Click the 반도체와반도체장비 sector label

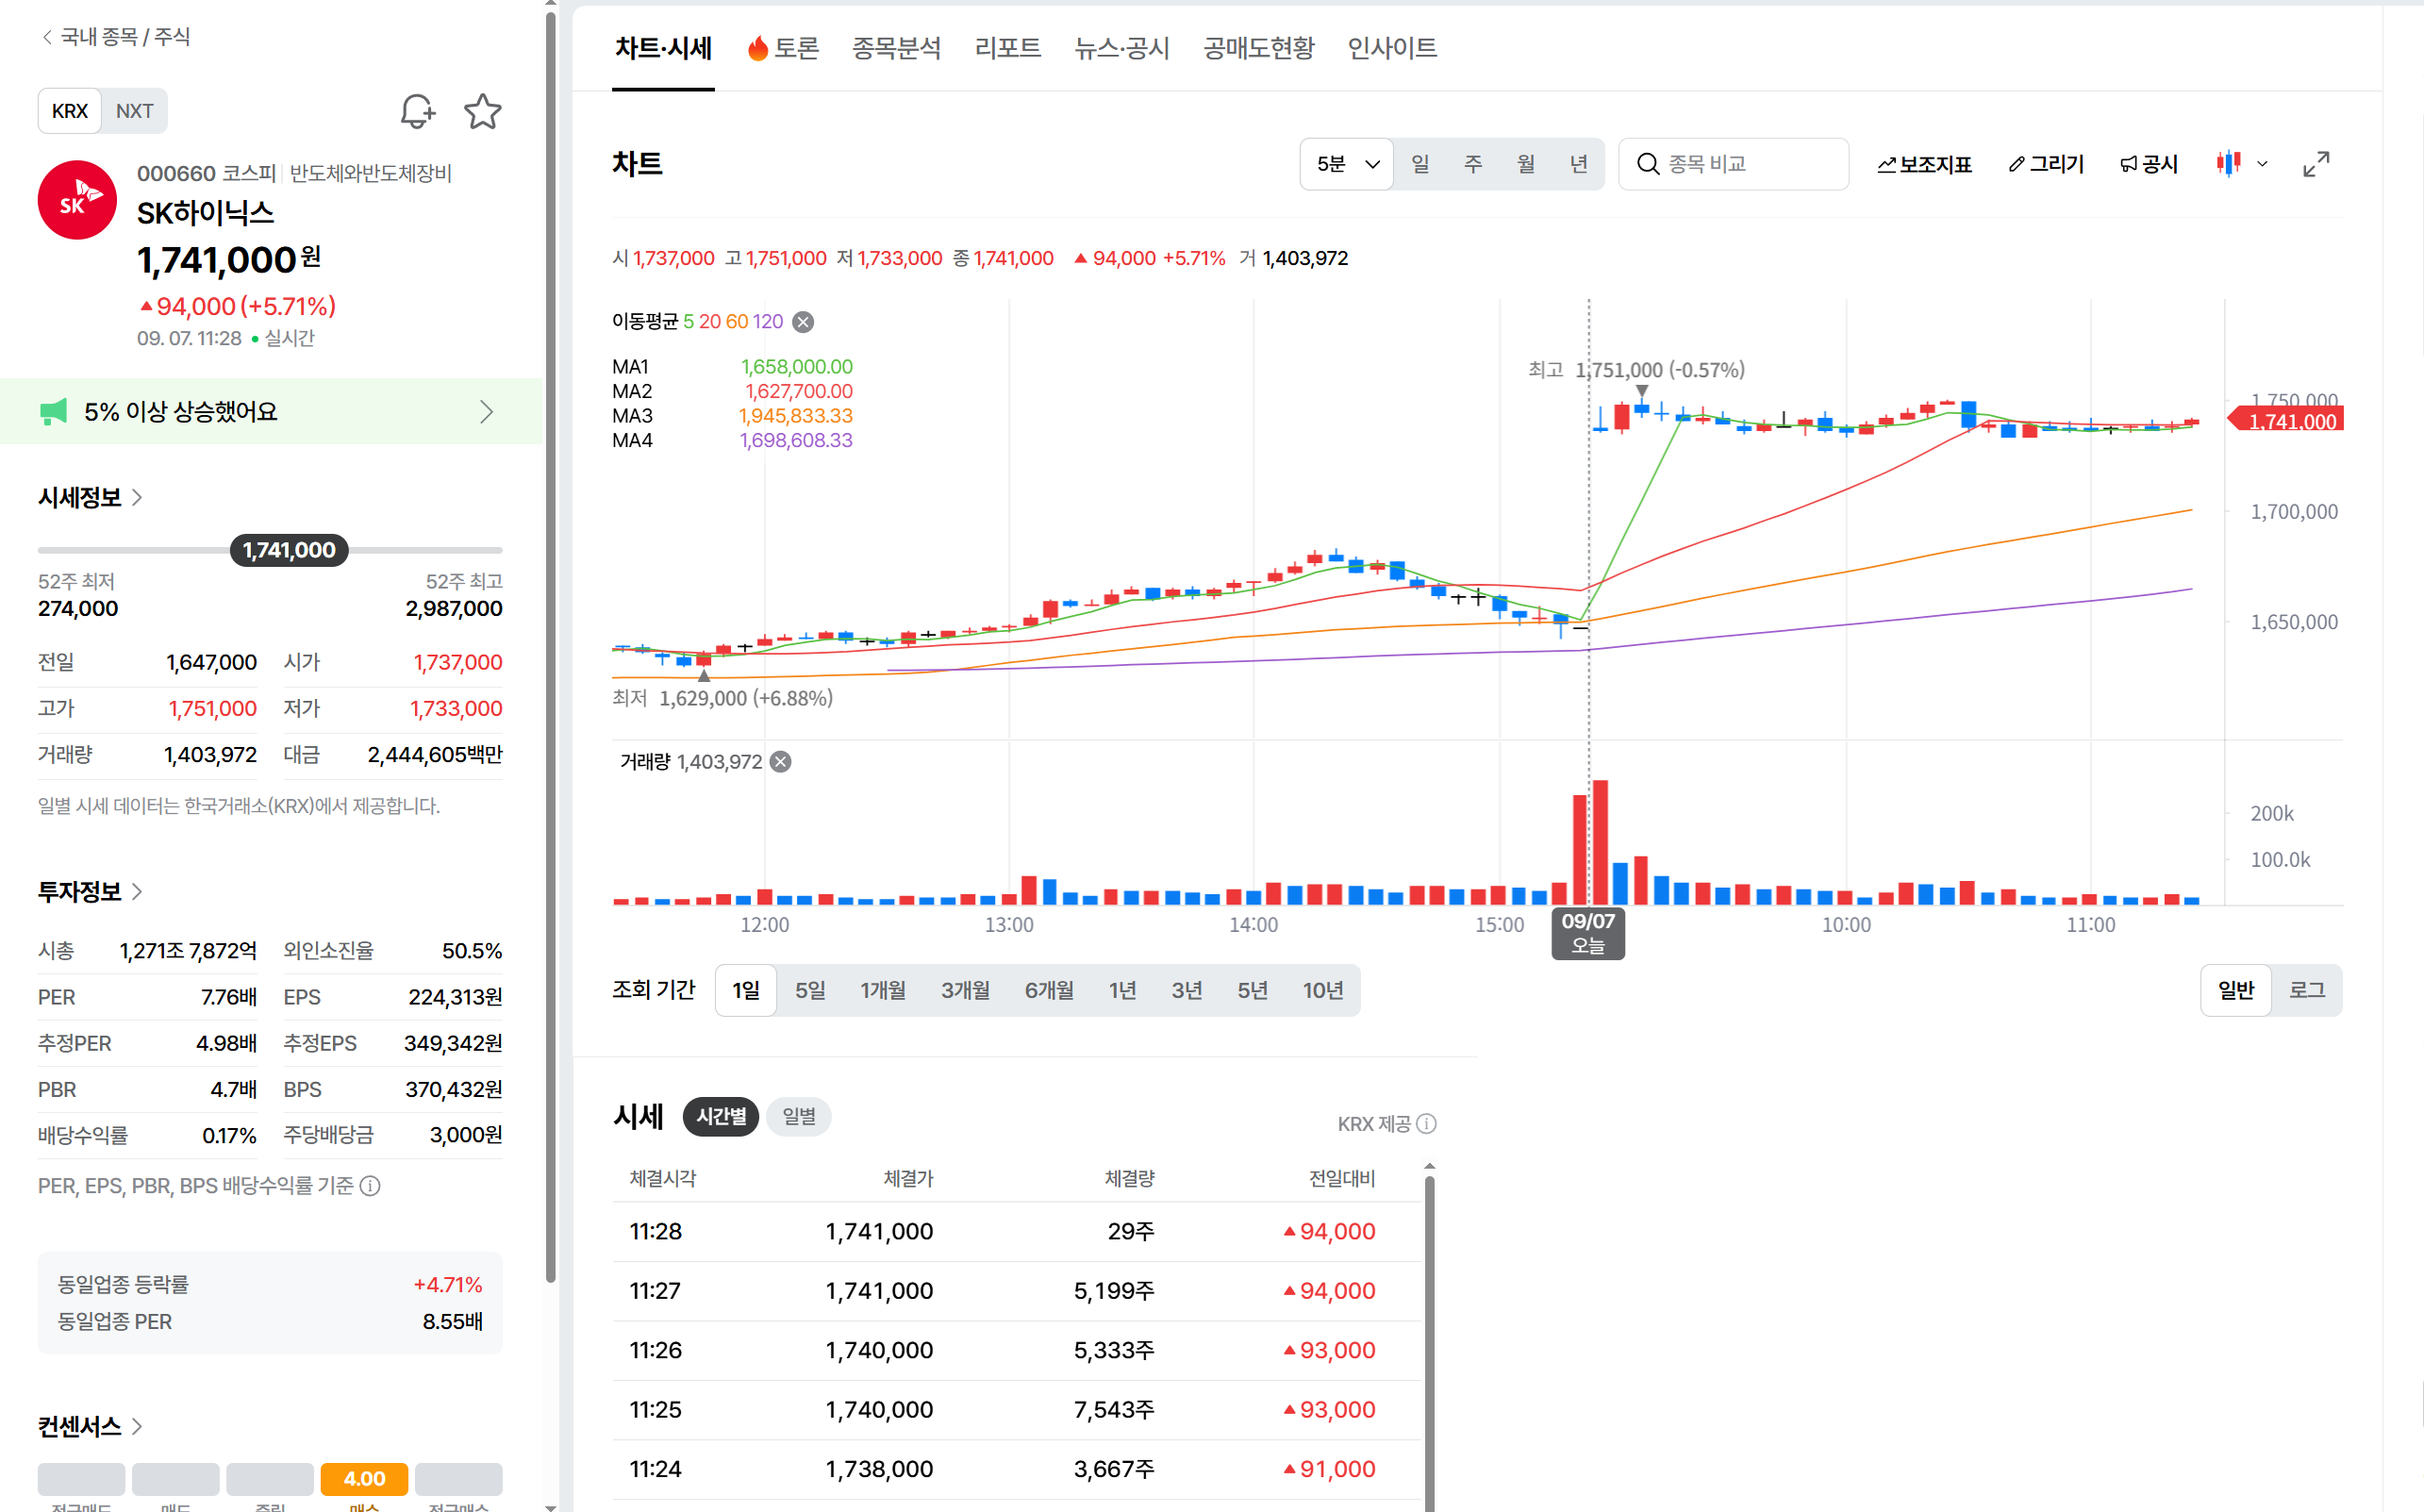[371, 174]
